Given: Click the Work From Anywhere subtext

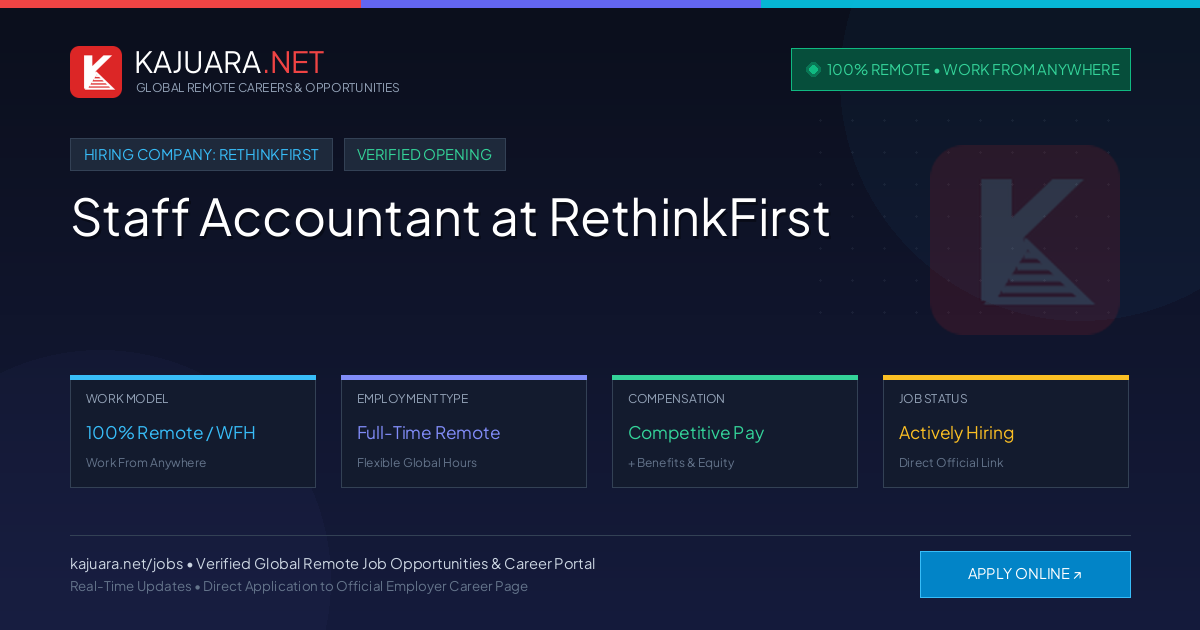Looking at the screenshot, I should pyautogui.click(x=146, y=463).
